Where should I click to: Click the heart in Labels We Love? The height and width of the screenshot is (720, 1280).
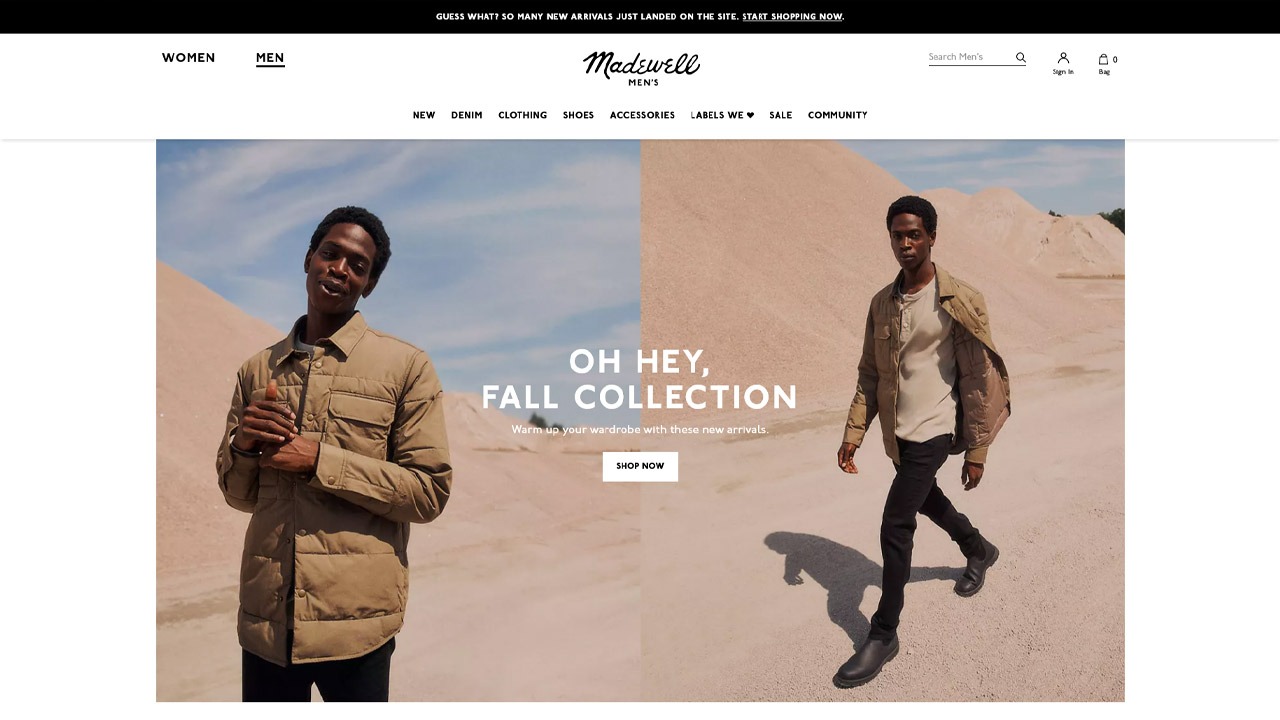[x=750, y=115]
